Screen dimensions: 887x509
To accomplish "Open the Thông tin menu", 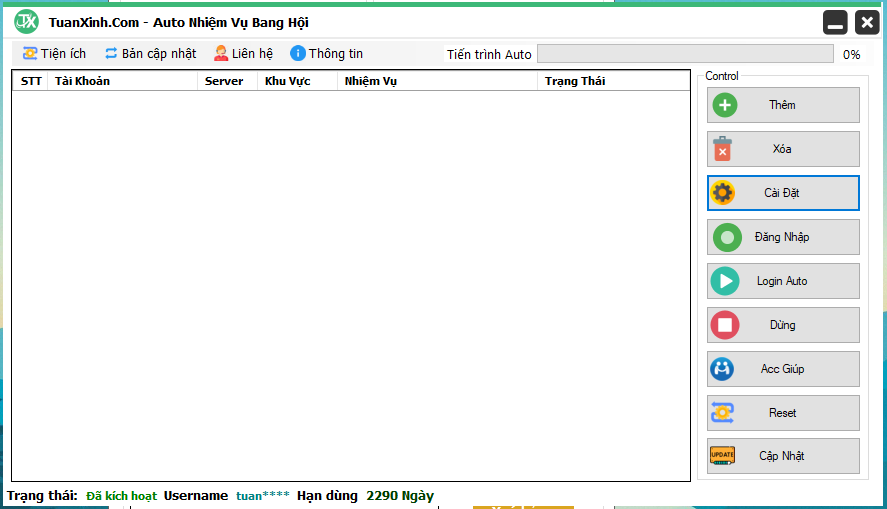I will (327, 54).
